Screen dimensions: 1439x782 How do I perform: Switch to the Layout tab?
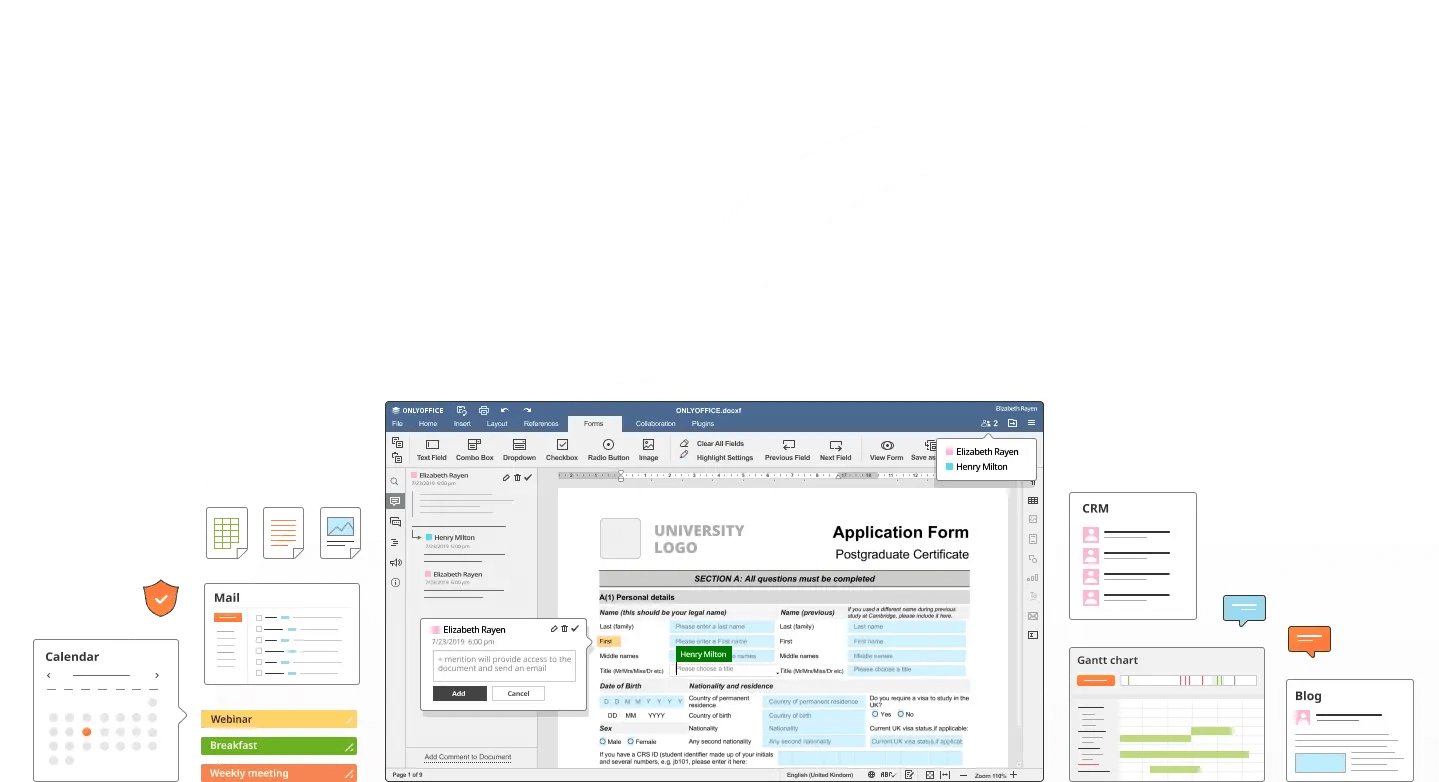(497, 424)
